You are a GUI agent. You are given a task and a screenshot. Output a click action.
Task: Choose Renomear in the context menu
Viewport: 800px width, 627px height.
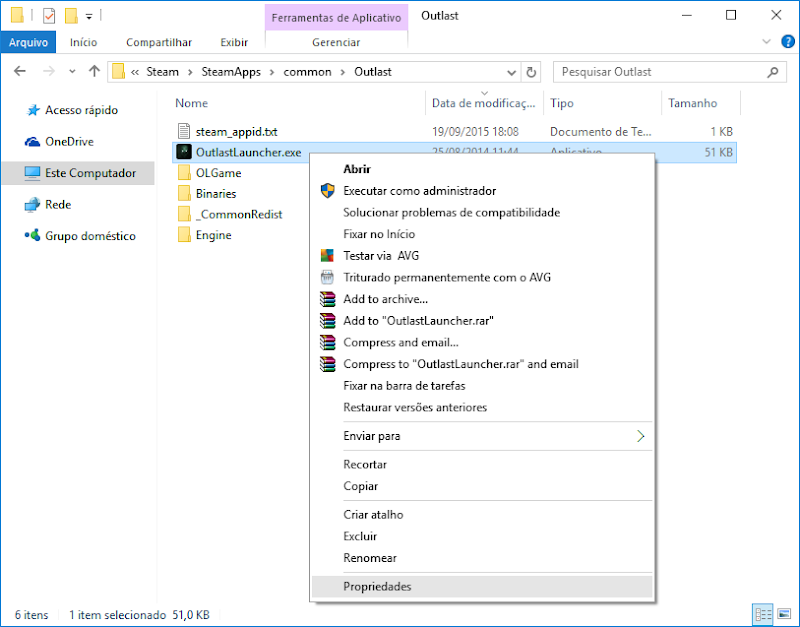pos(482,558)
